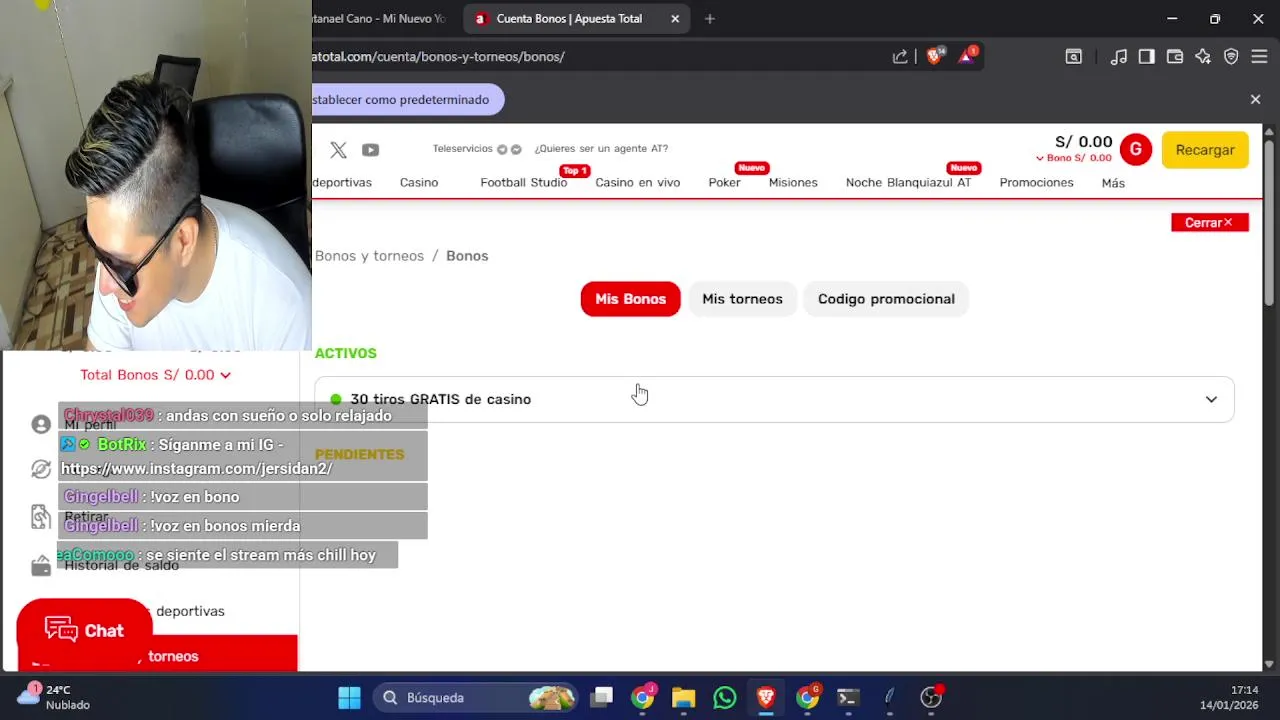This screenshot has width=1280, height=720.
Task: Click the Instagram link in chat overlay
Action: coord(196,469)
